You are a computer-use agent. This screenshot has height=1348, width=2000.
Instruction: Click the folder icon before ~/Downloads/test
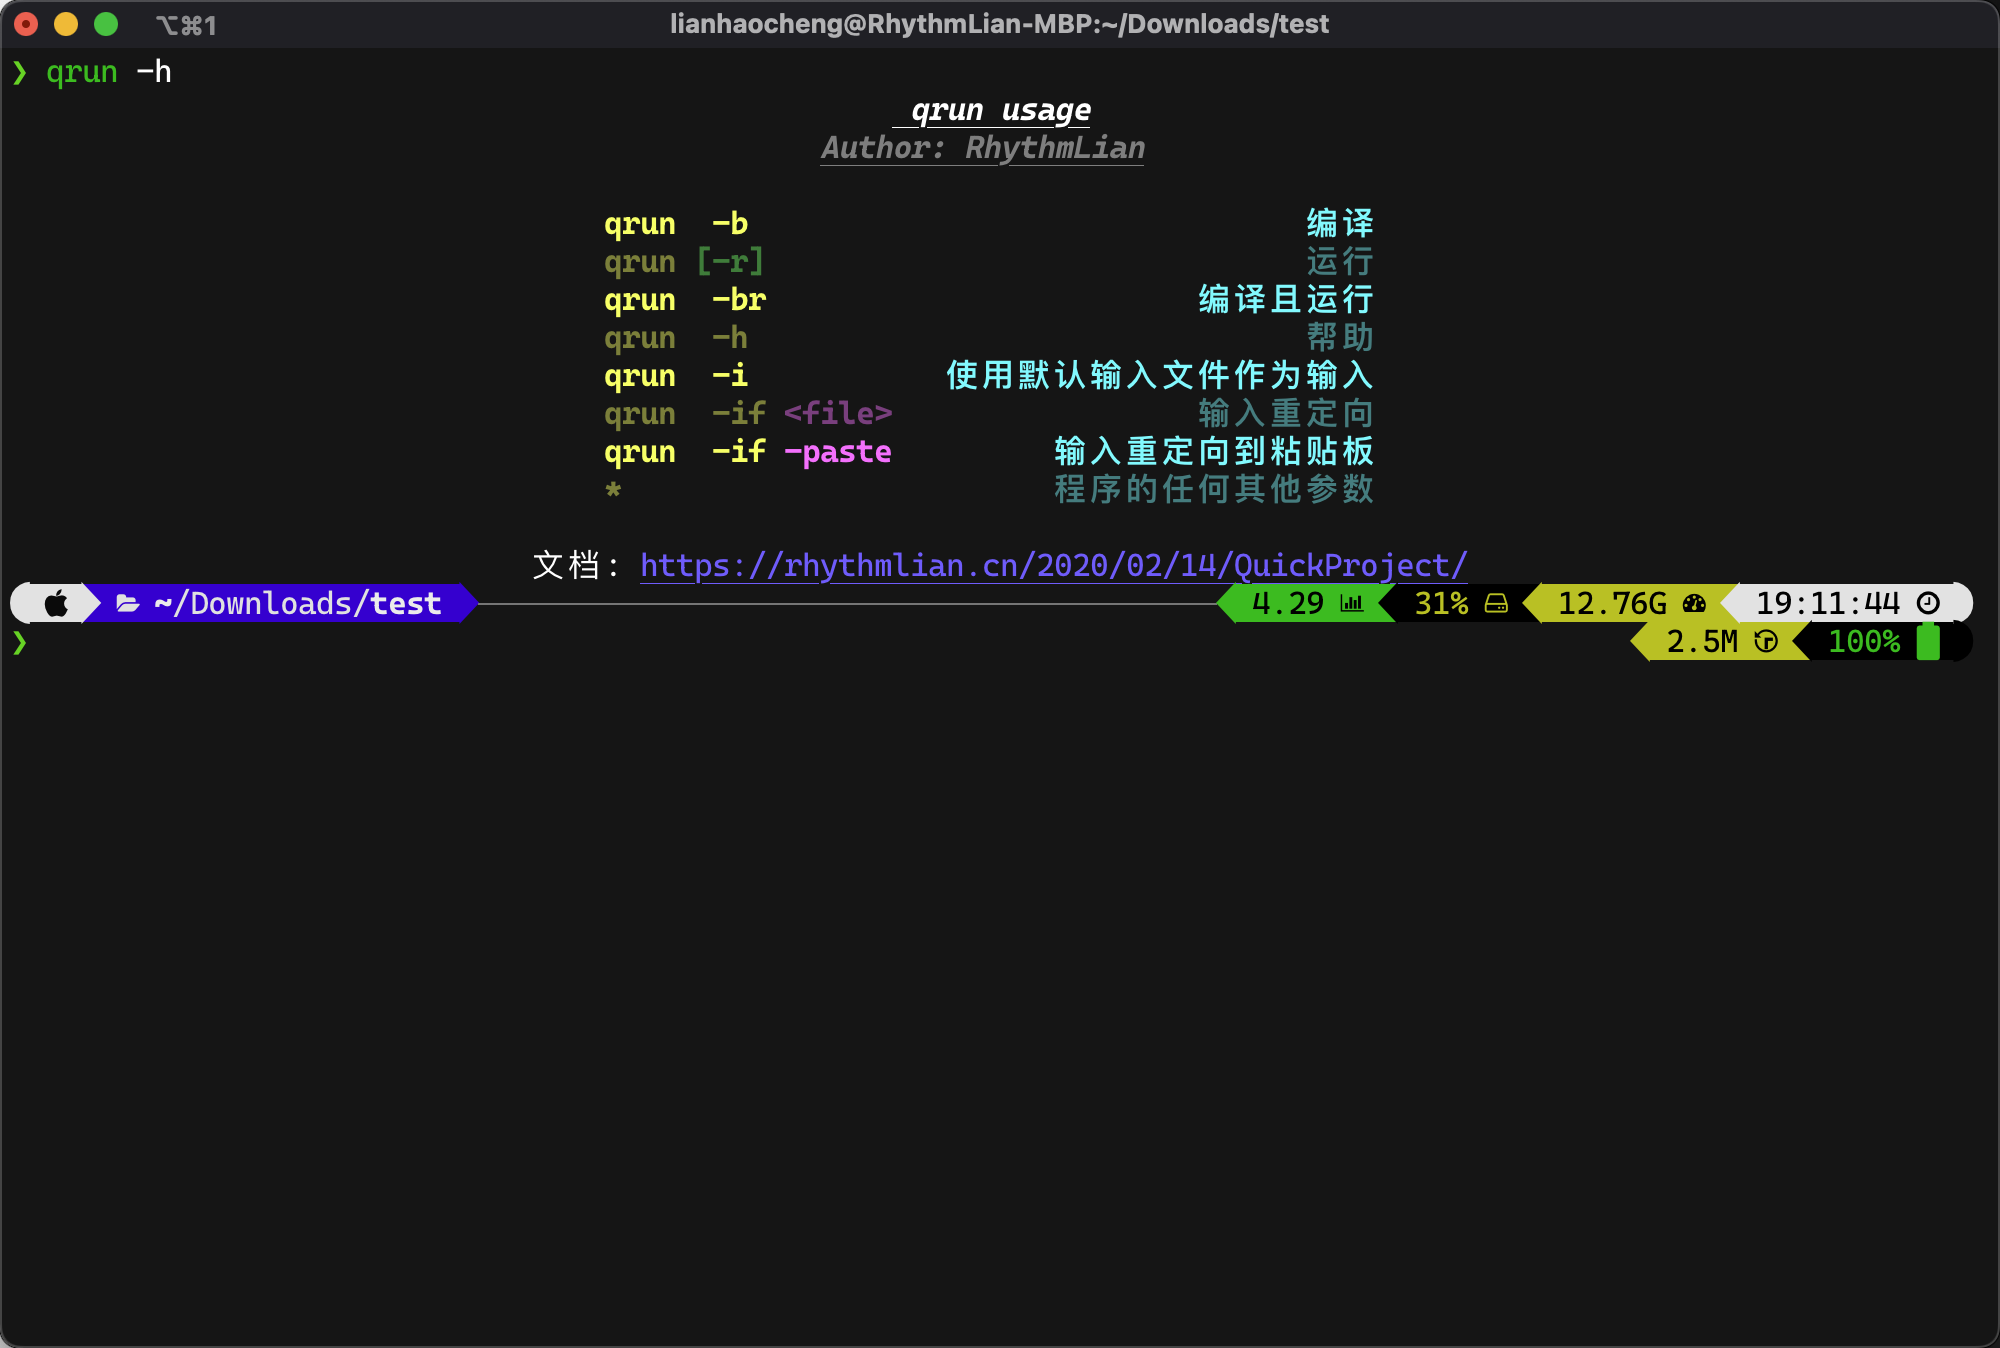[x=127, y=603]
